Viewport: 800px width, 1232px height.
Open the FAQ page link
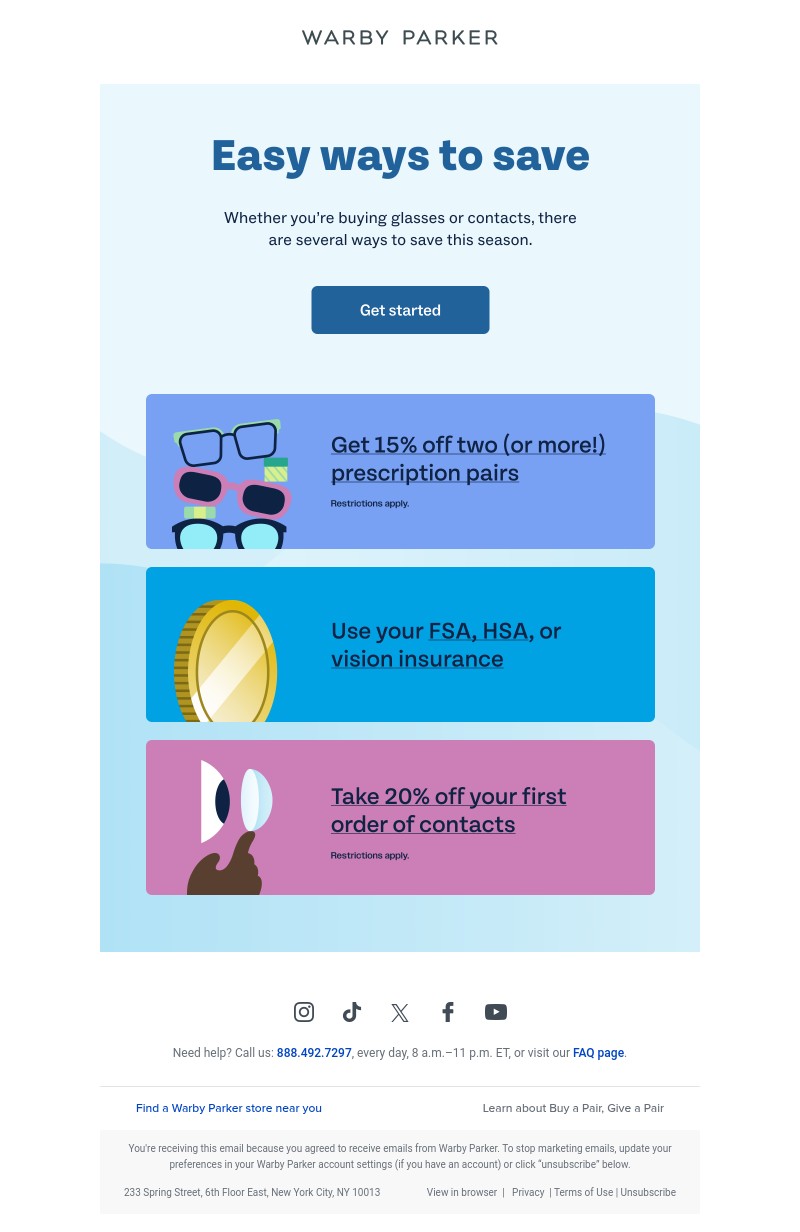598,1053
